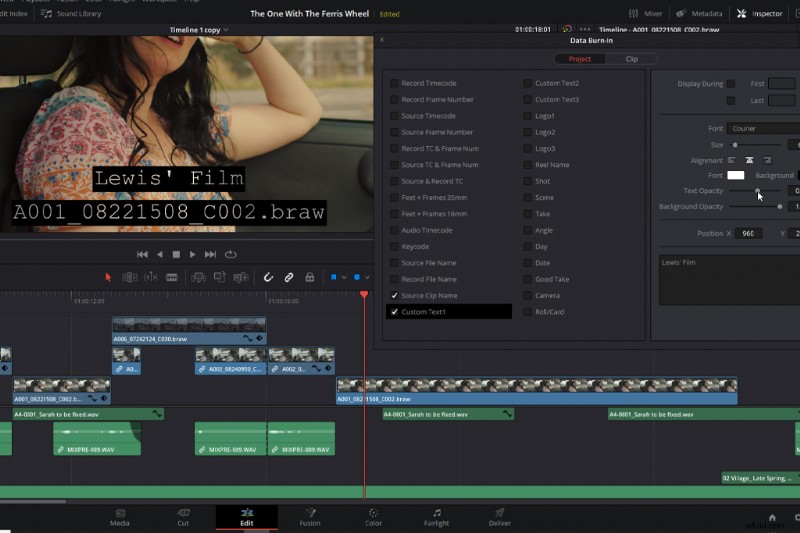Viewport: 800px width, 533px height.
Task: Open viewer options three-dots menu
Action: tap(585, 29)
